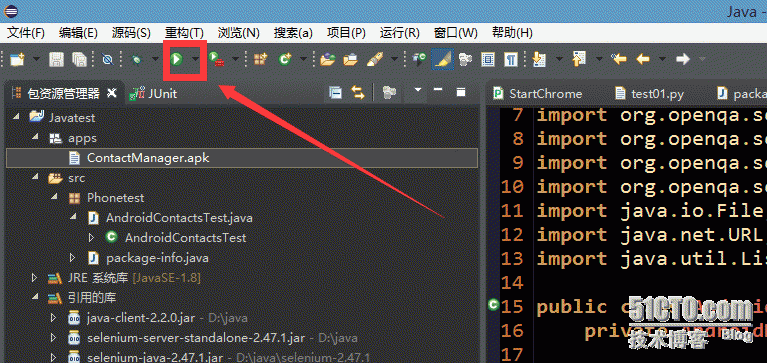767x363 pixels.
Task: Open the 编辑(E) menu
Action: [78, 33]
